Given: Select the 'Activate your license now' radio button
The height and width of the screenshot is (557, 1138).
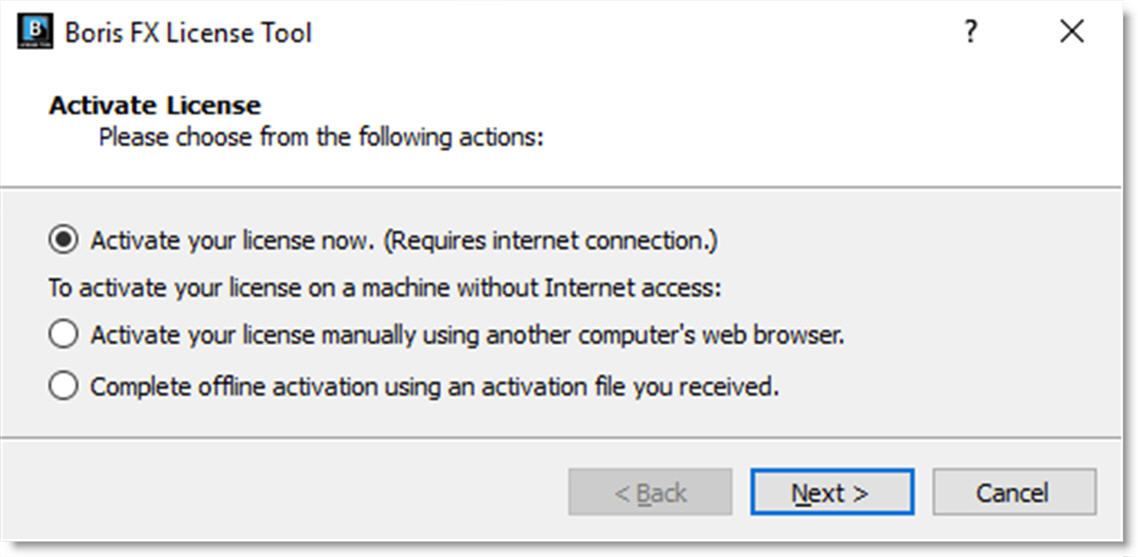Looking at the screenshot, I should (63, 240).
